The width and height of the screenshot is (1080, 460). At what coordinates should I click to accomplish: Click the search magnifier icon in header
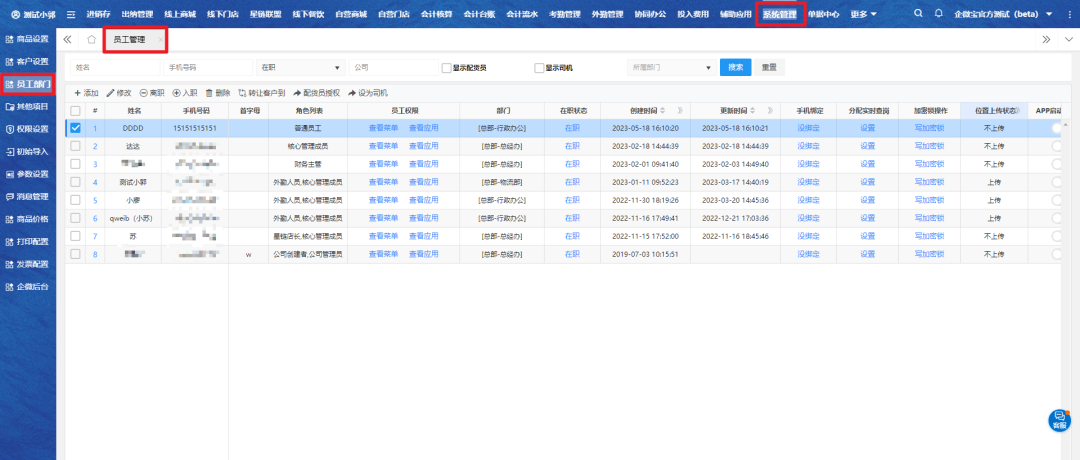coord(919,14)
